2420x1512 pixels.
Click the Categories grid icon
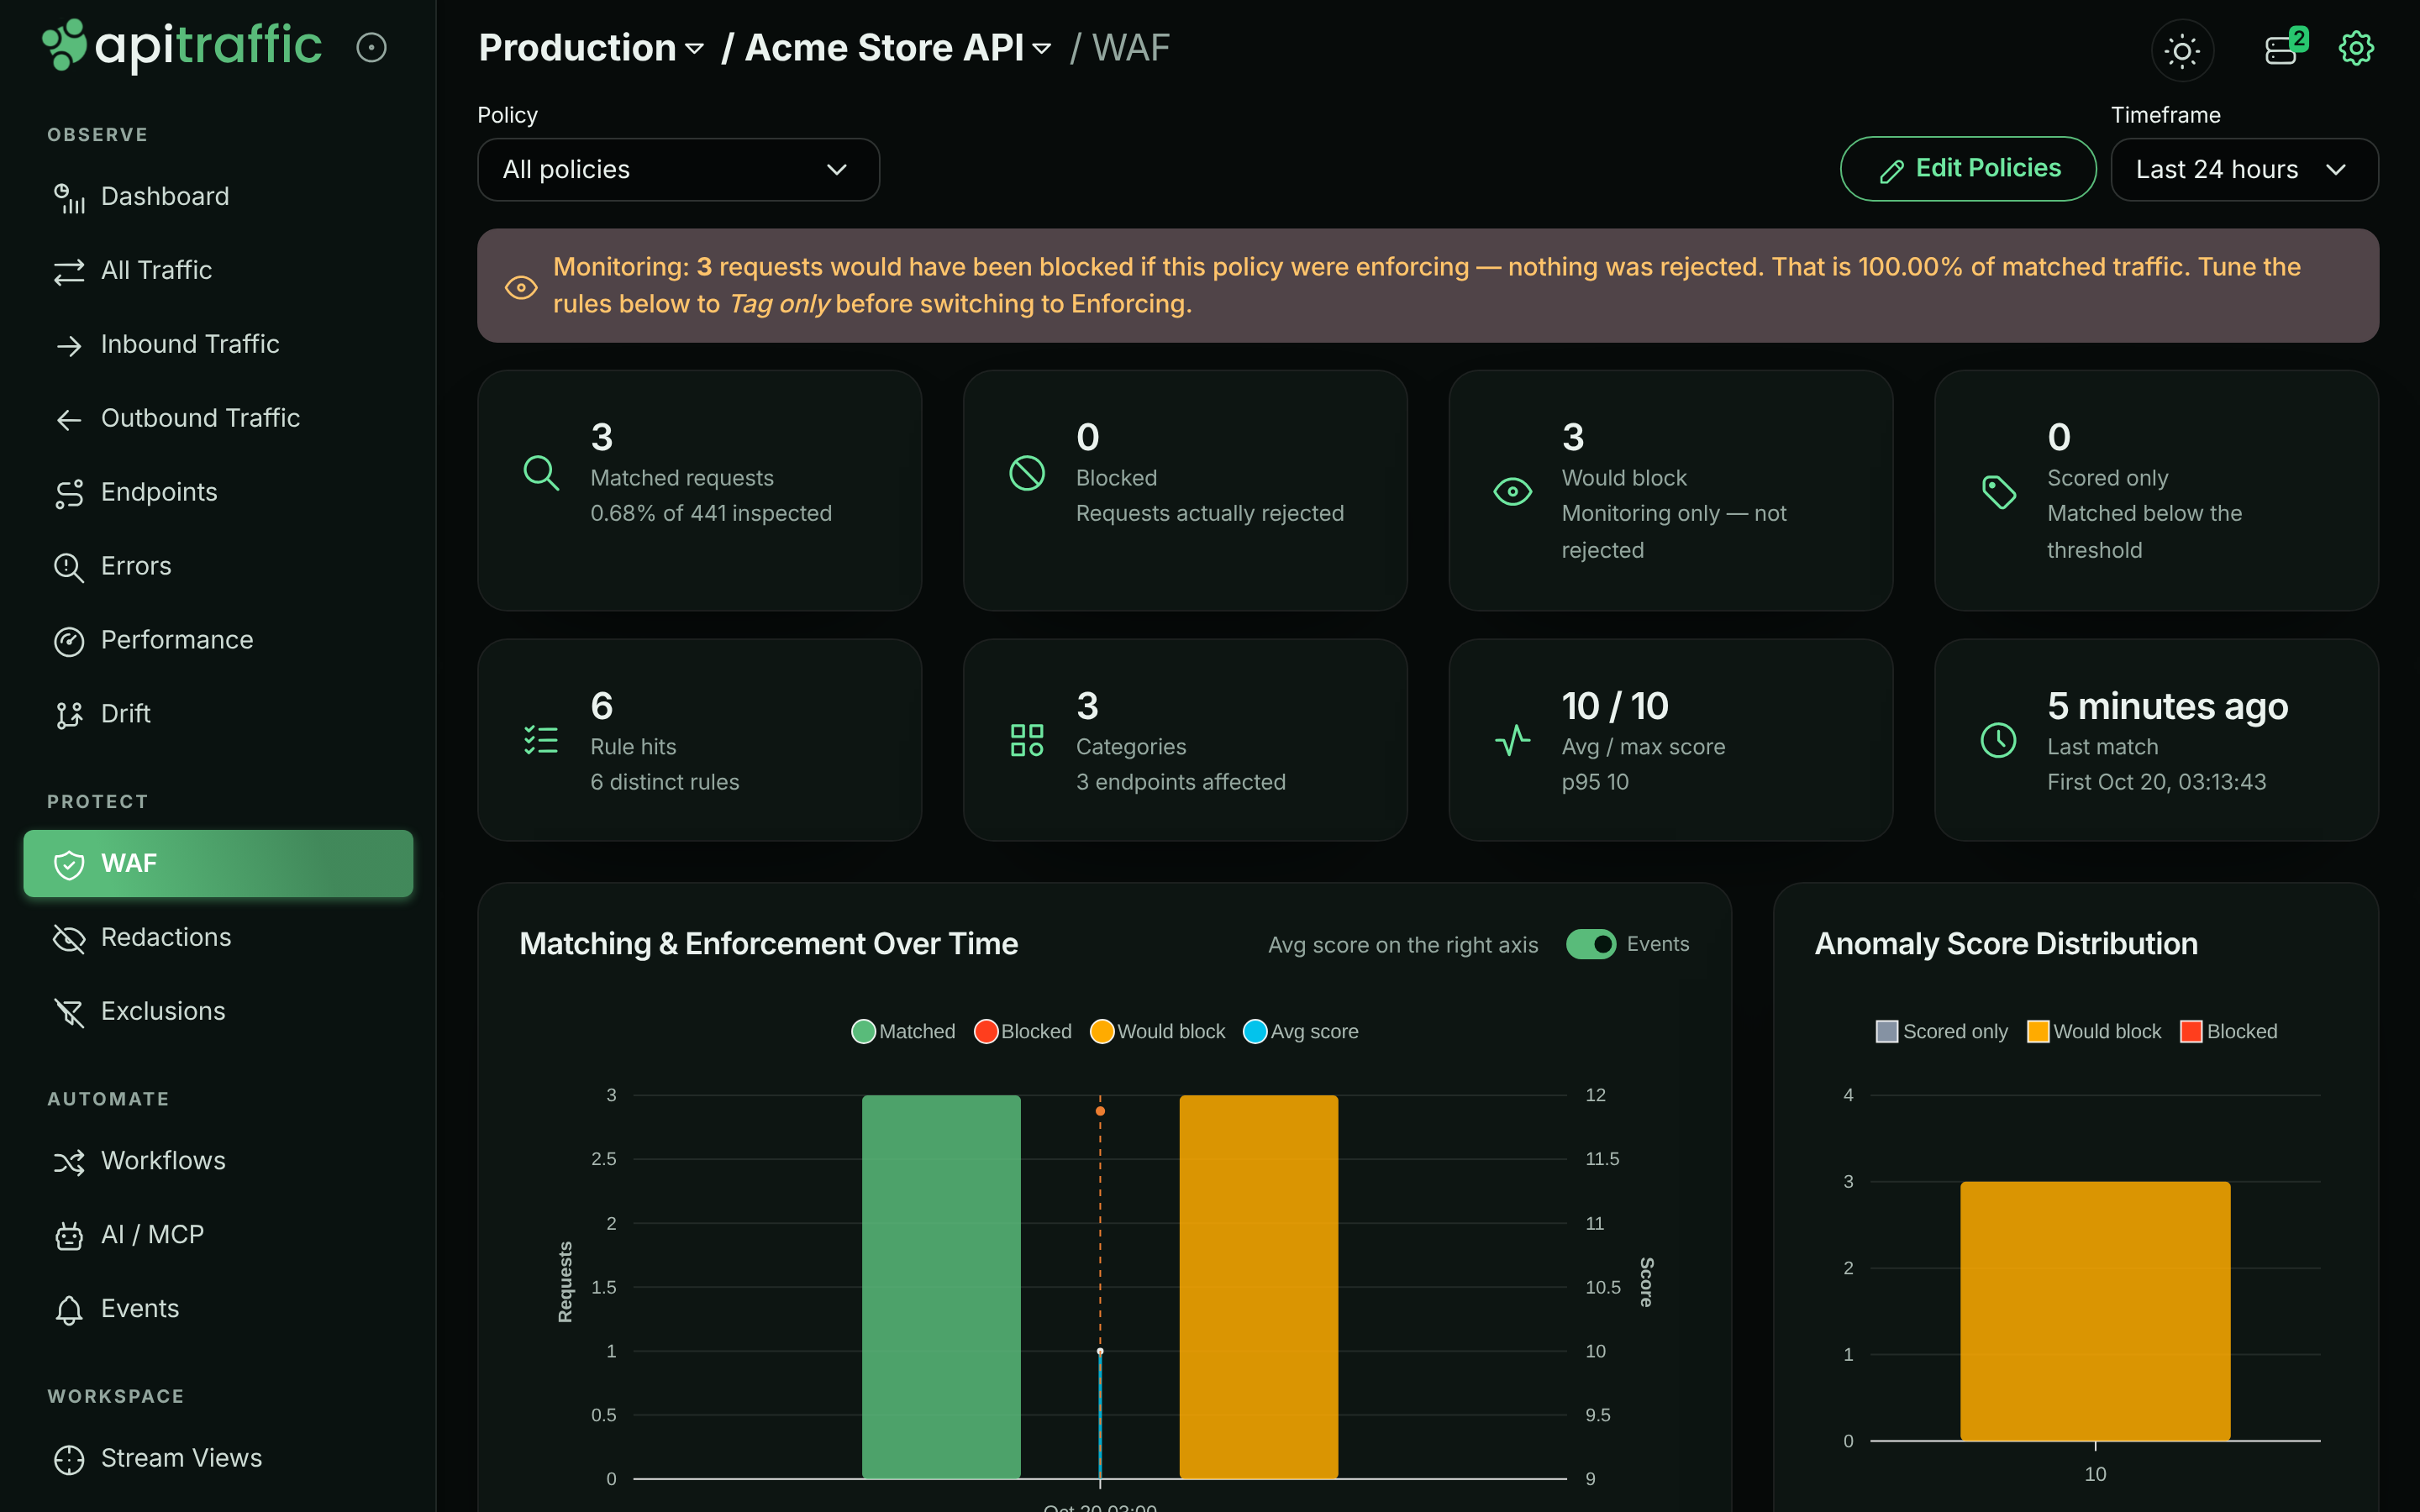[x=1027, y=740]
